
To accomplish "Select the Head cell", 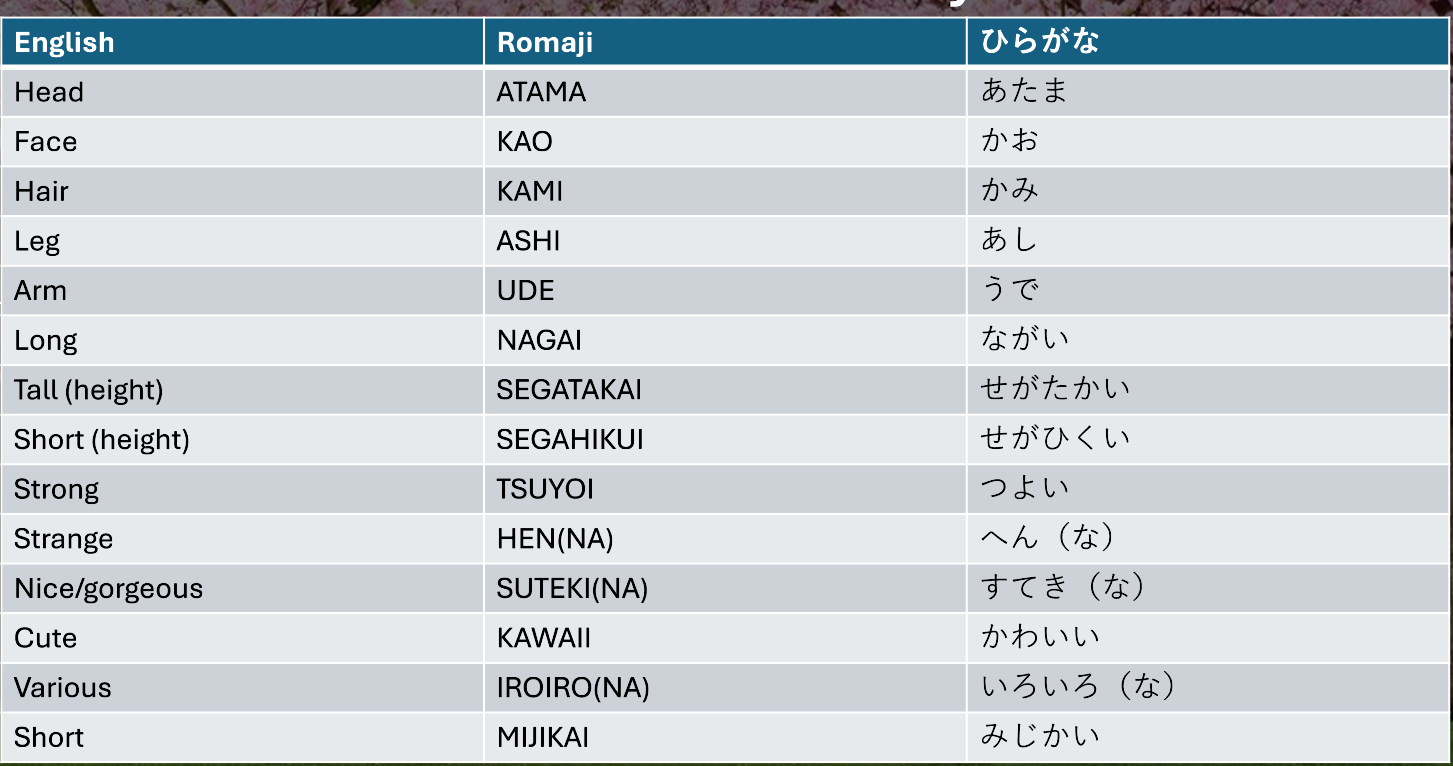I will tap(49, 92).
